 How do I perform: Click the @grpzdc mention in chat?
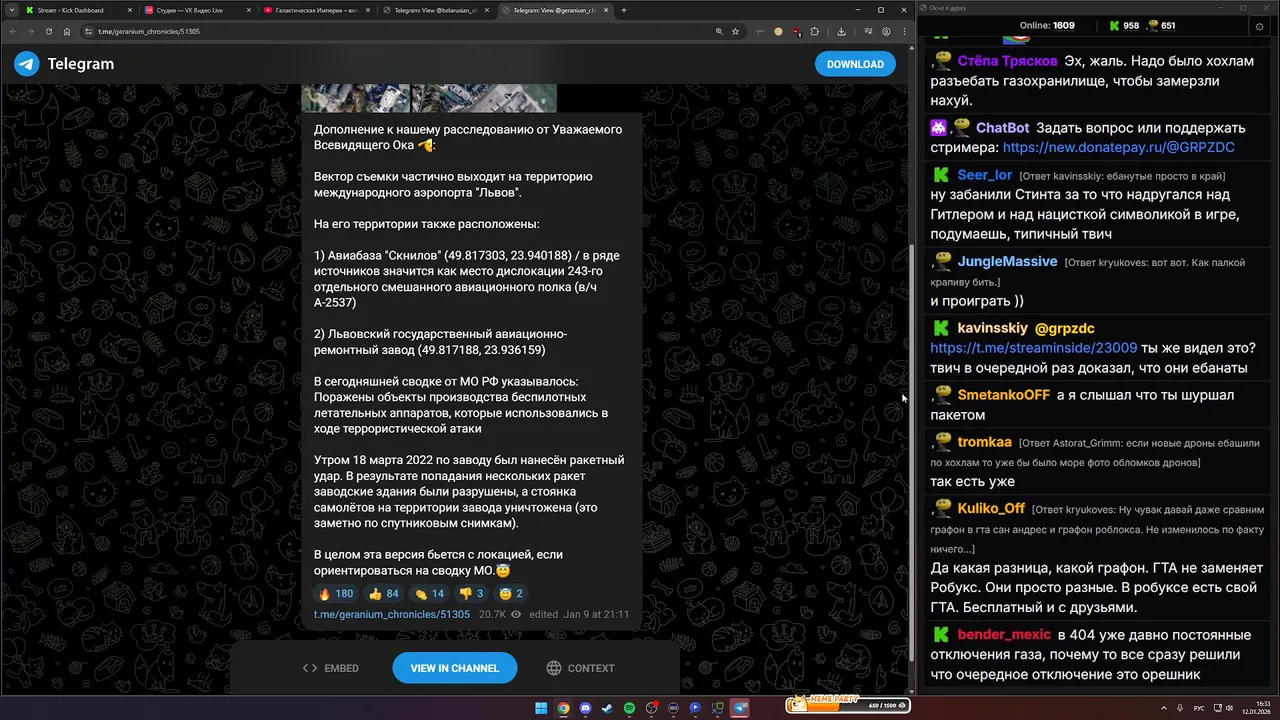[1064, 328]
